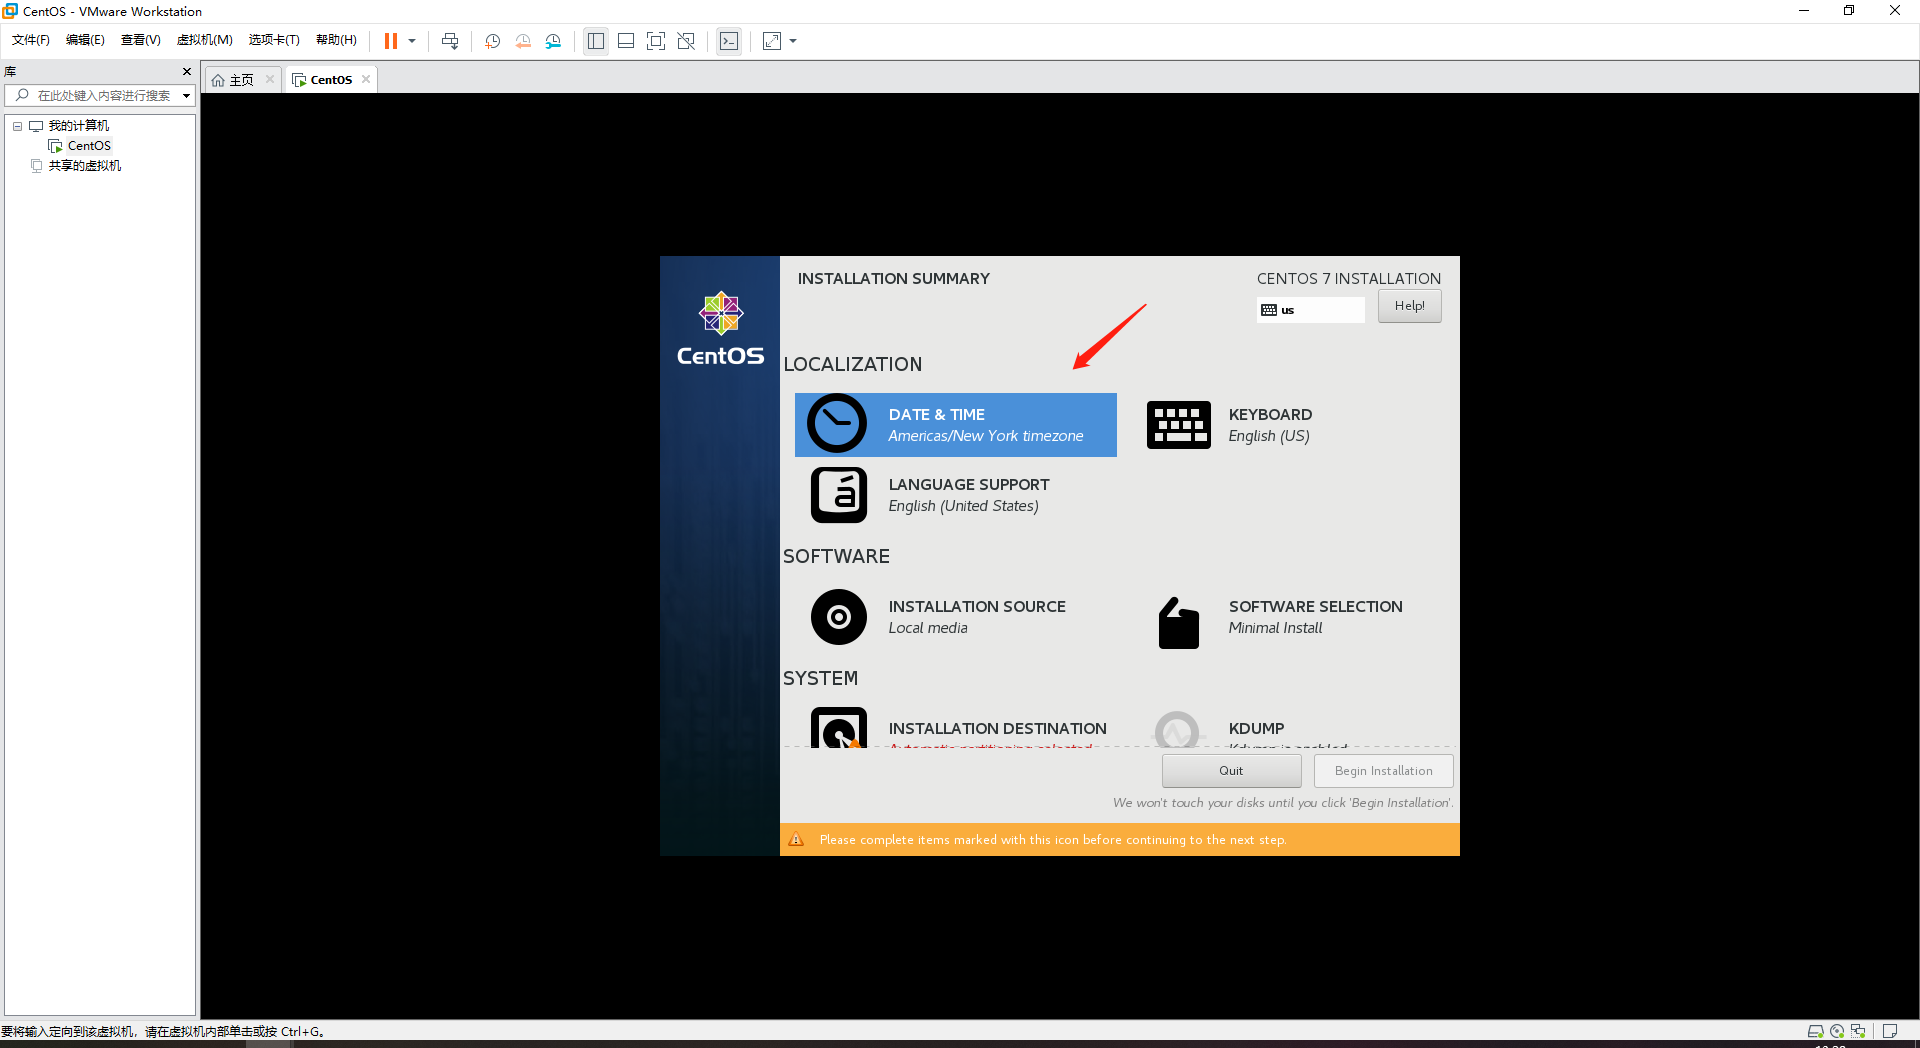Close the 库 library panel
The image size is (1920, 1048).
pos(187,71)
